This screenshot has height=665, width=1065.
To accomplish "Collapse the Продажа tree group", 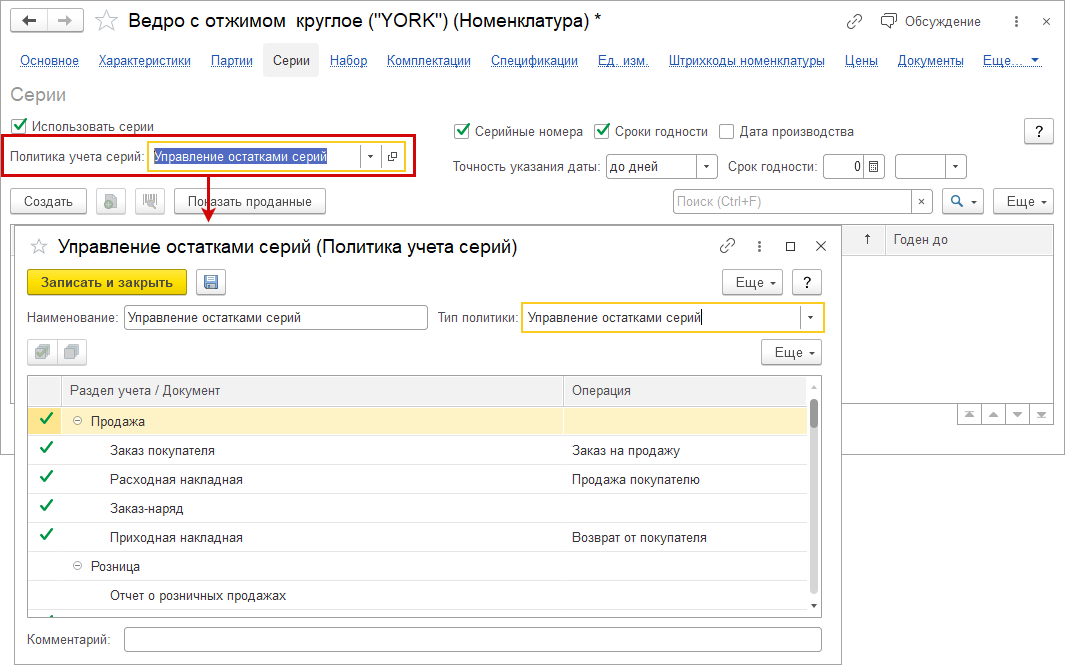I will click(x=77, y=421).
